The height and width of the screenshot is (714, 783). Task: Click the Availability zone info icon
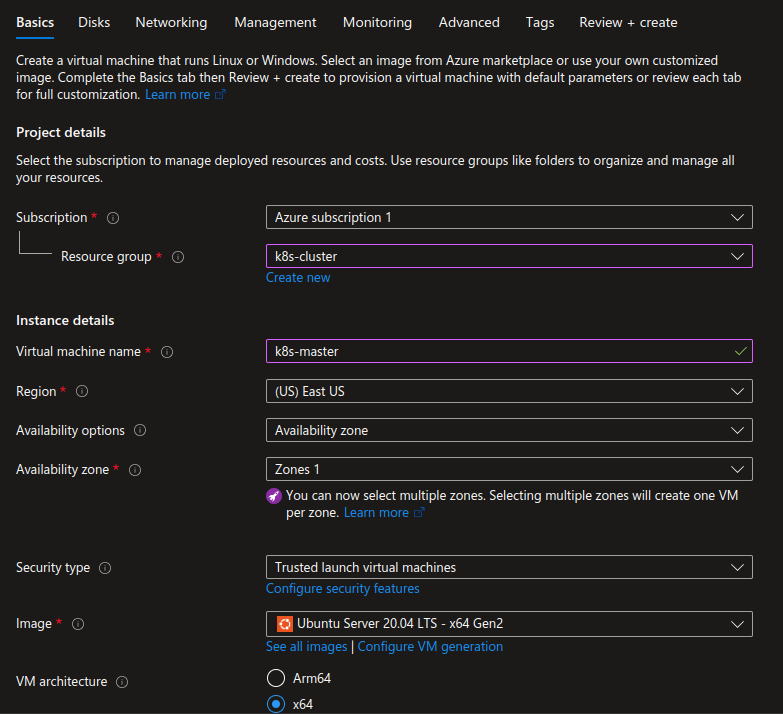pyautogui.click(x=135, y=470)
